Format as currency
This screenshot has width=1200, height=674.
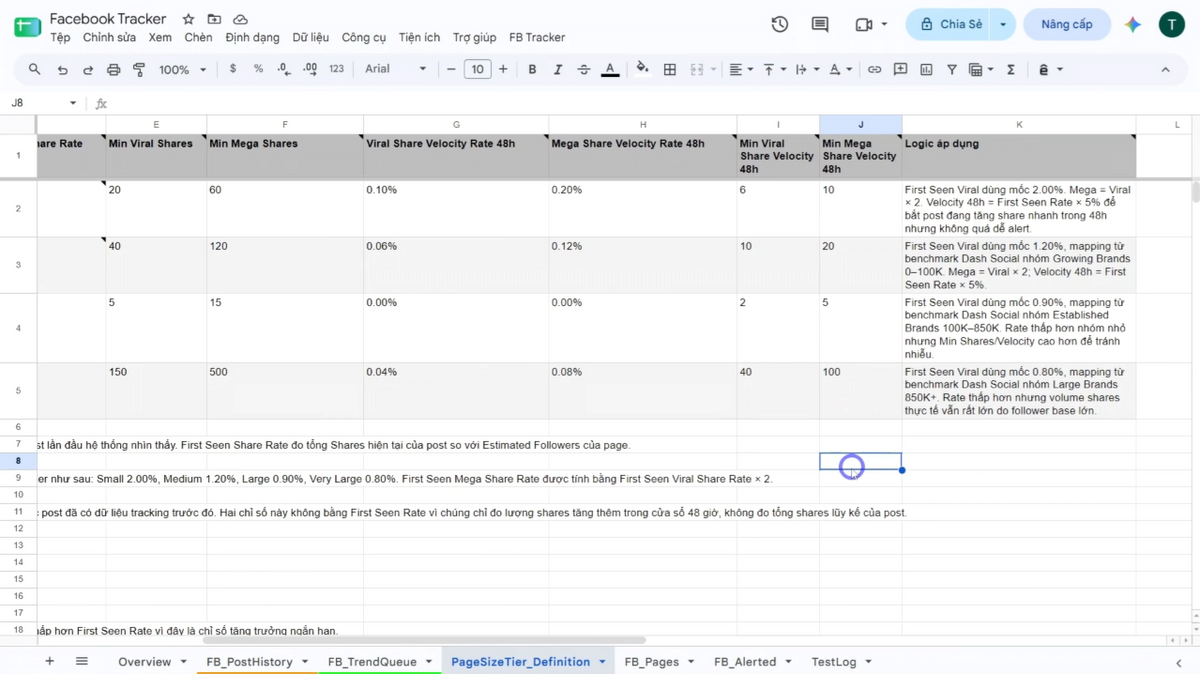pyautogui.click(x=233, y=69)
